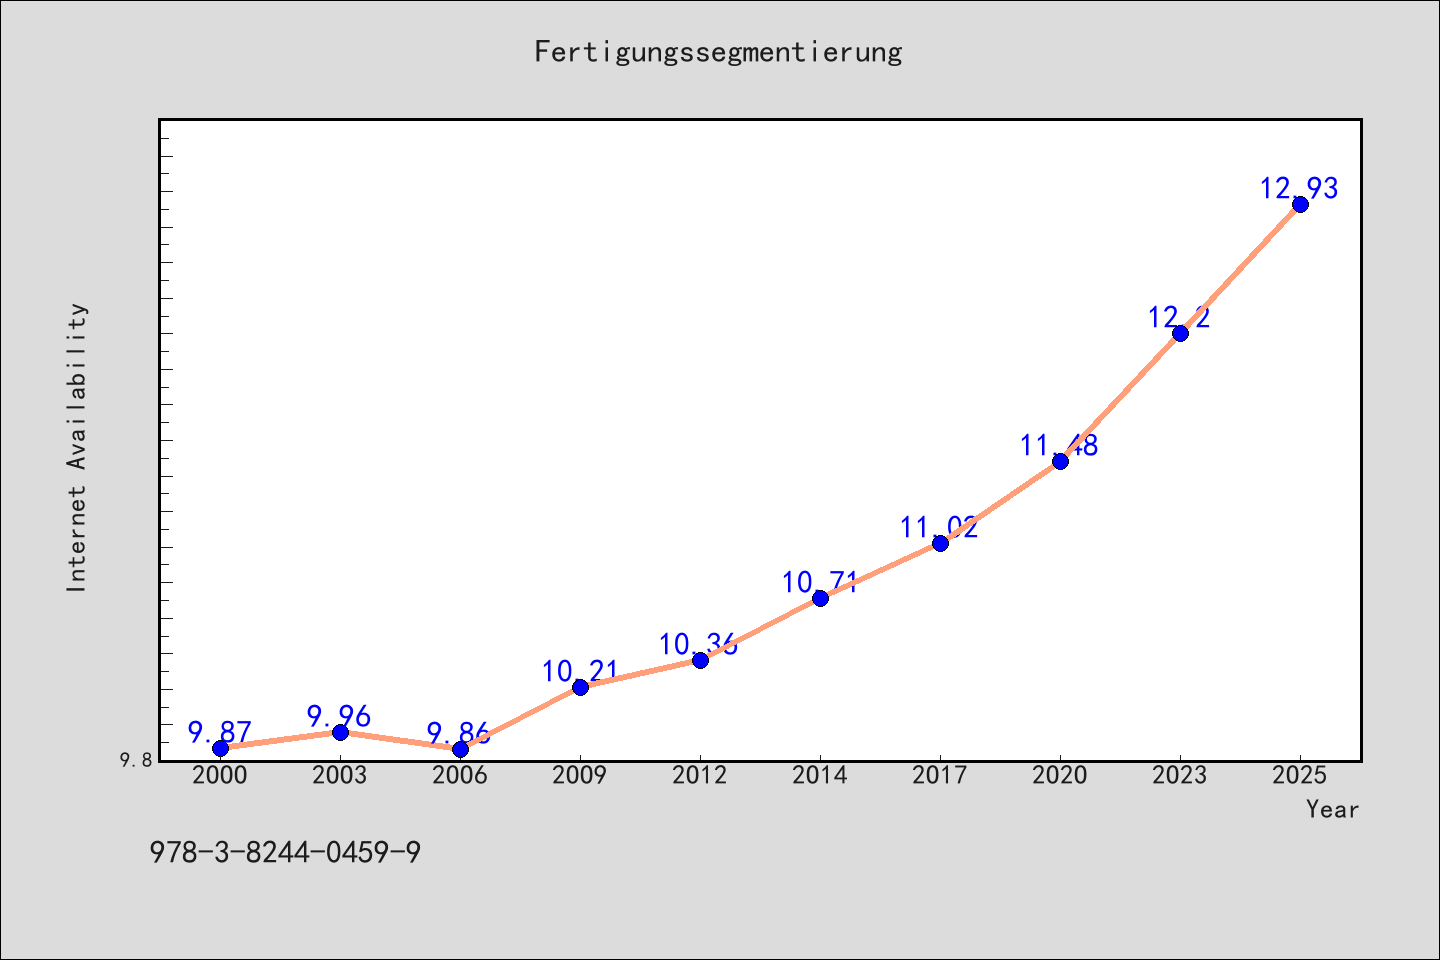The height and width of the screenshot is (960, 1440).
Task: Click the 978-3-8244-0459-9 footer text
Action: click(x=285, y=853)
